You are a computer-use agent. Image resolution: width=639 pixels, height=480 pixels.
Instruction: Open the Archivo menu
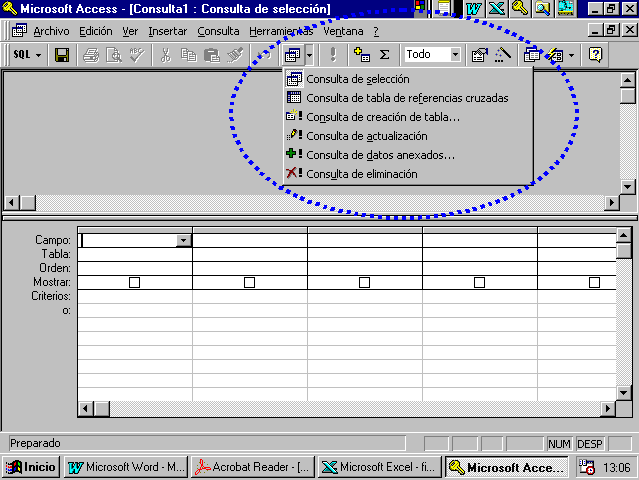click(51, 31)
